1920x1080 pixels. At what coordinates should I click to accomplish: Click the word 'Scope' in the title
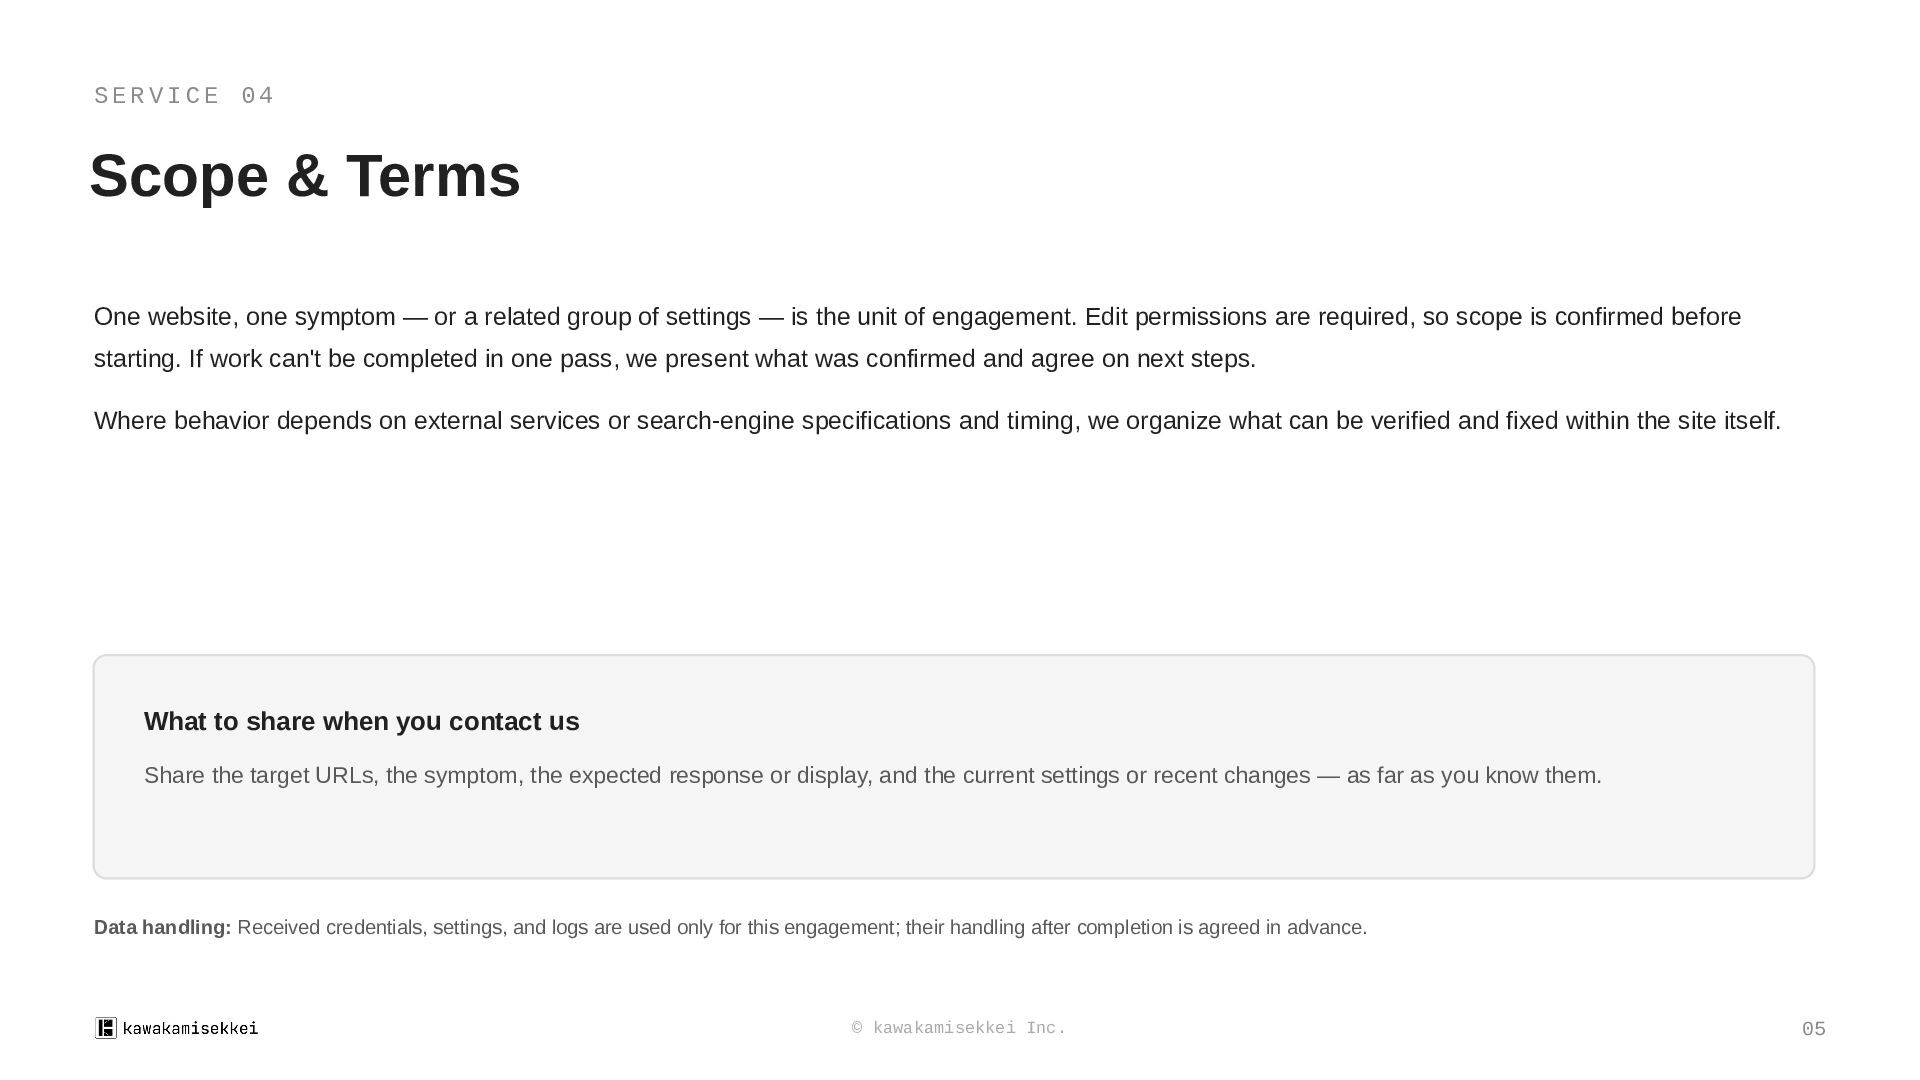(x=180, y=176)
